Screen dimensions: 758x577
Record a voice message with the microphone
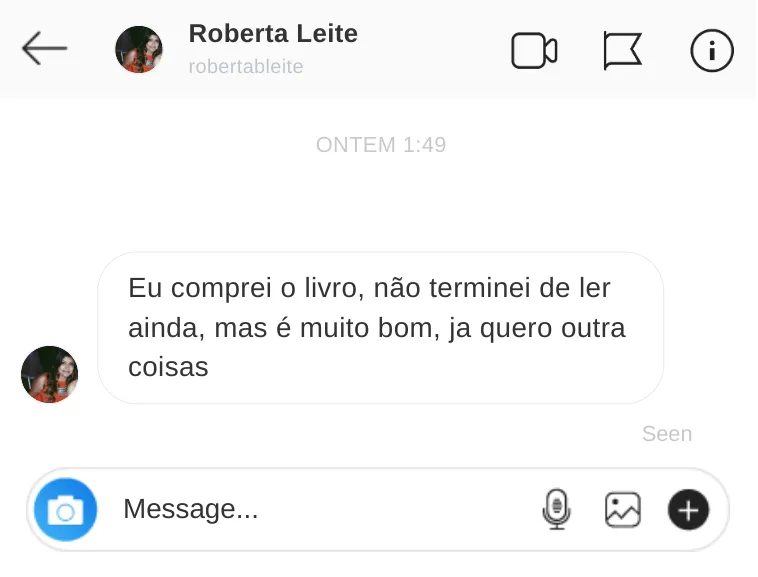[556, 510]
